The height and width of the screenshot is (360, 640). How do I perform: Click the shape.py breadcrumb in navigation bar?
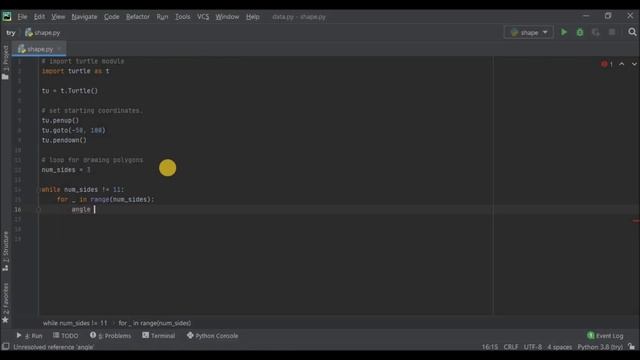point(43,33)
